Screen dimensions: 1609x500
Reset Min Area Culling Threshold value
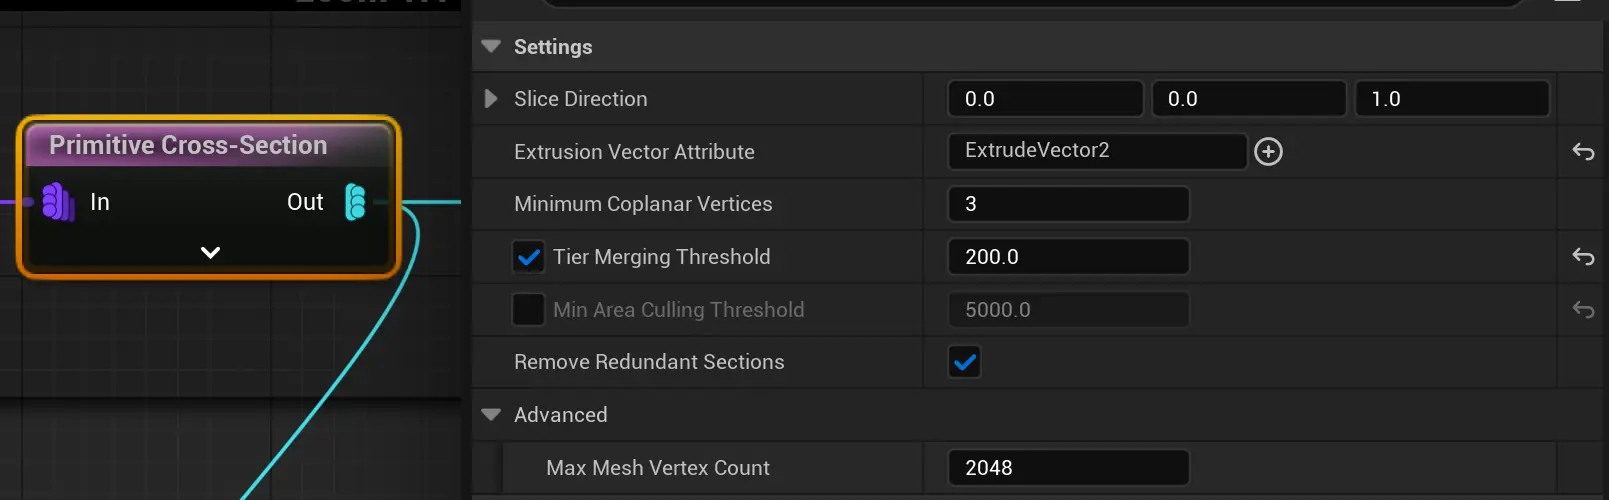tap(1582, 310)
